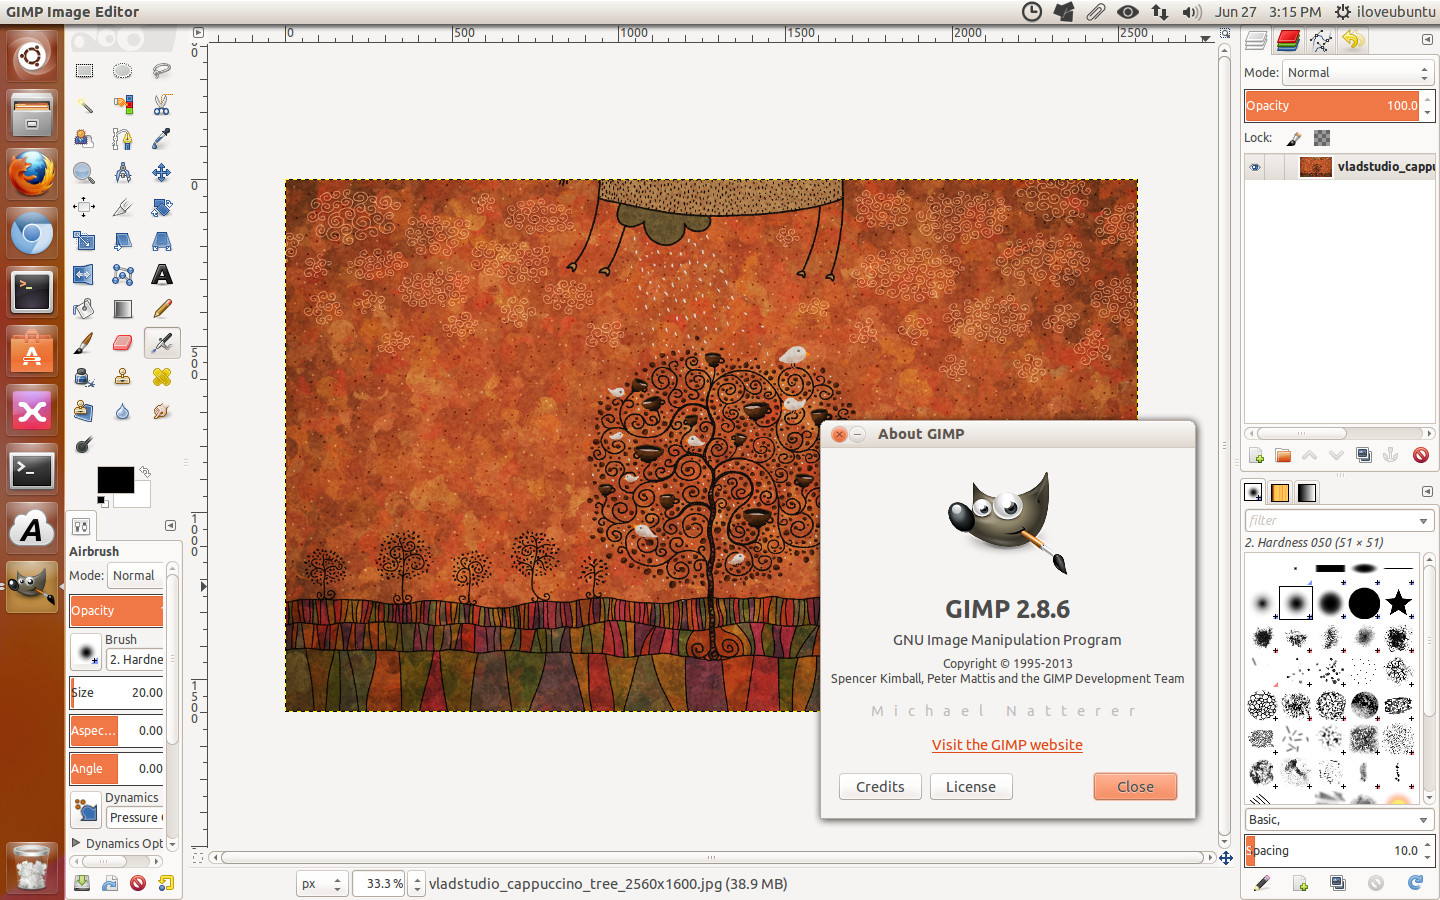Screen dimensions: 1440x900
Task: Open the Basic brush spacing preset dropdown
Action: click(x=1338, y=820)
